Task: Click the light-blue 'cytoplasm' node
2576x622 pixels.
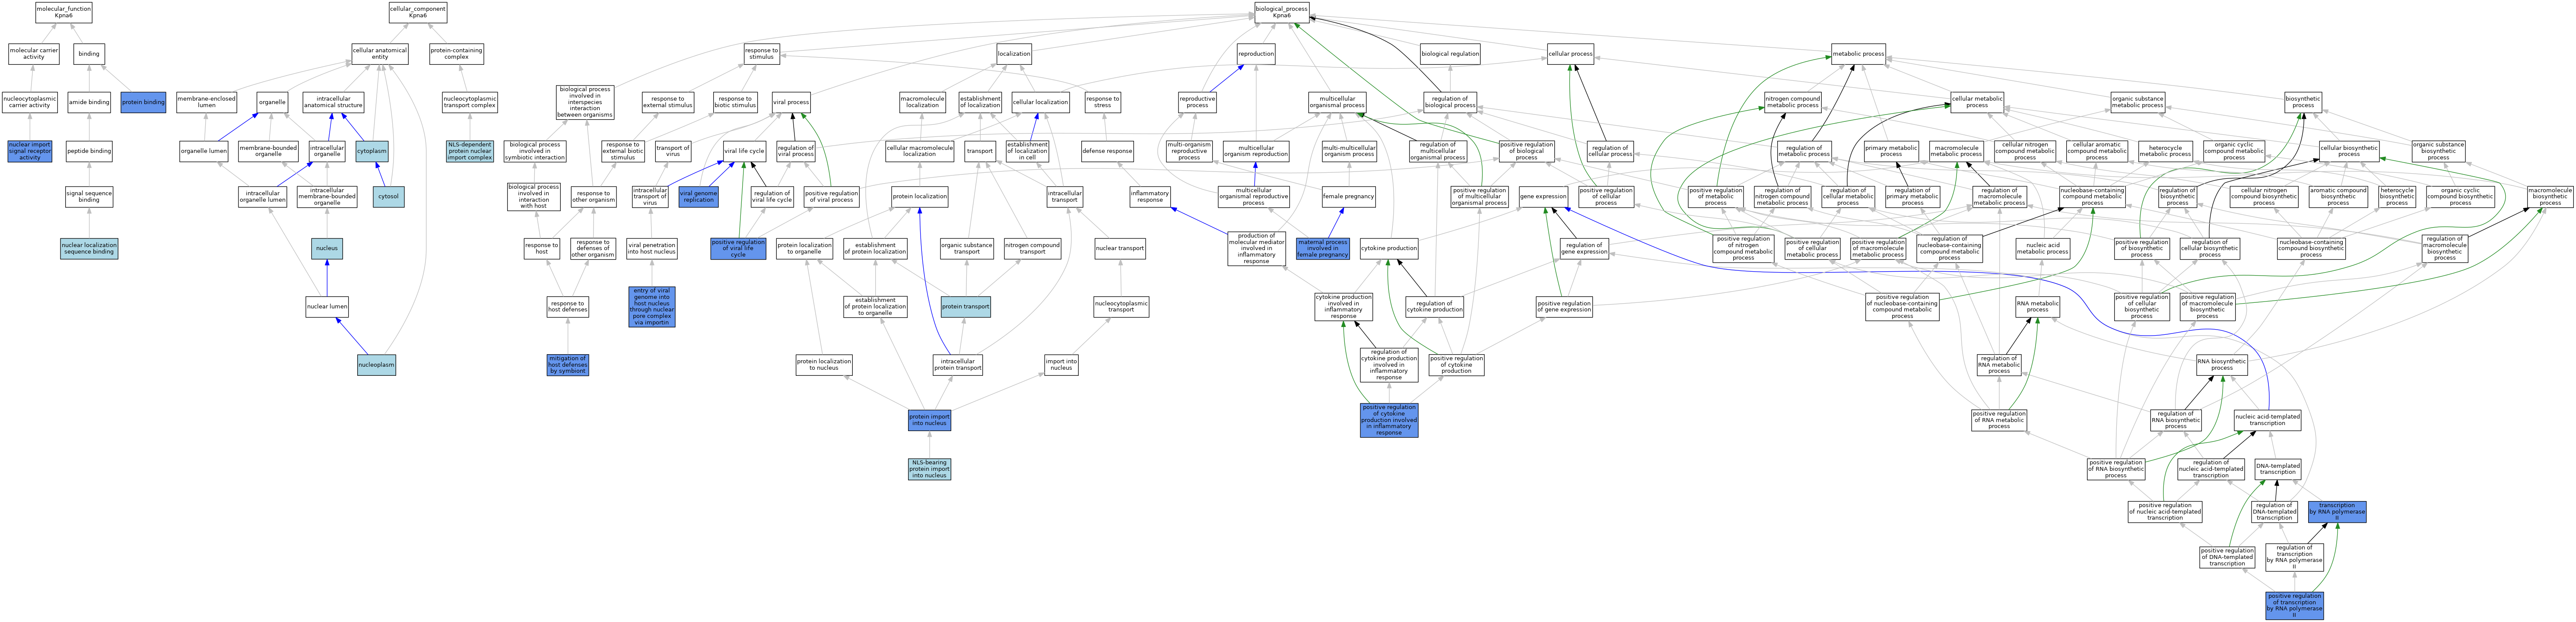Action: coord(372,151)
